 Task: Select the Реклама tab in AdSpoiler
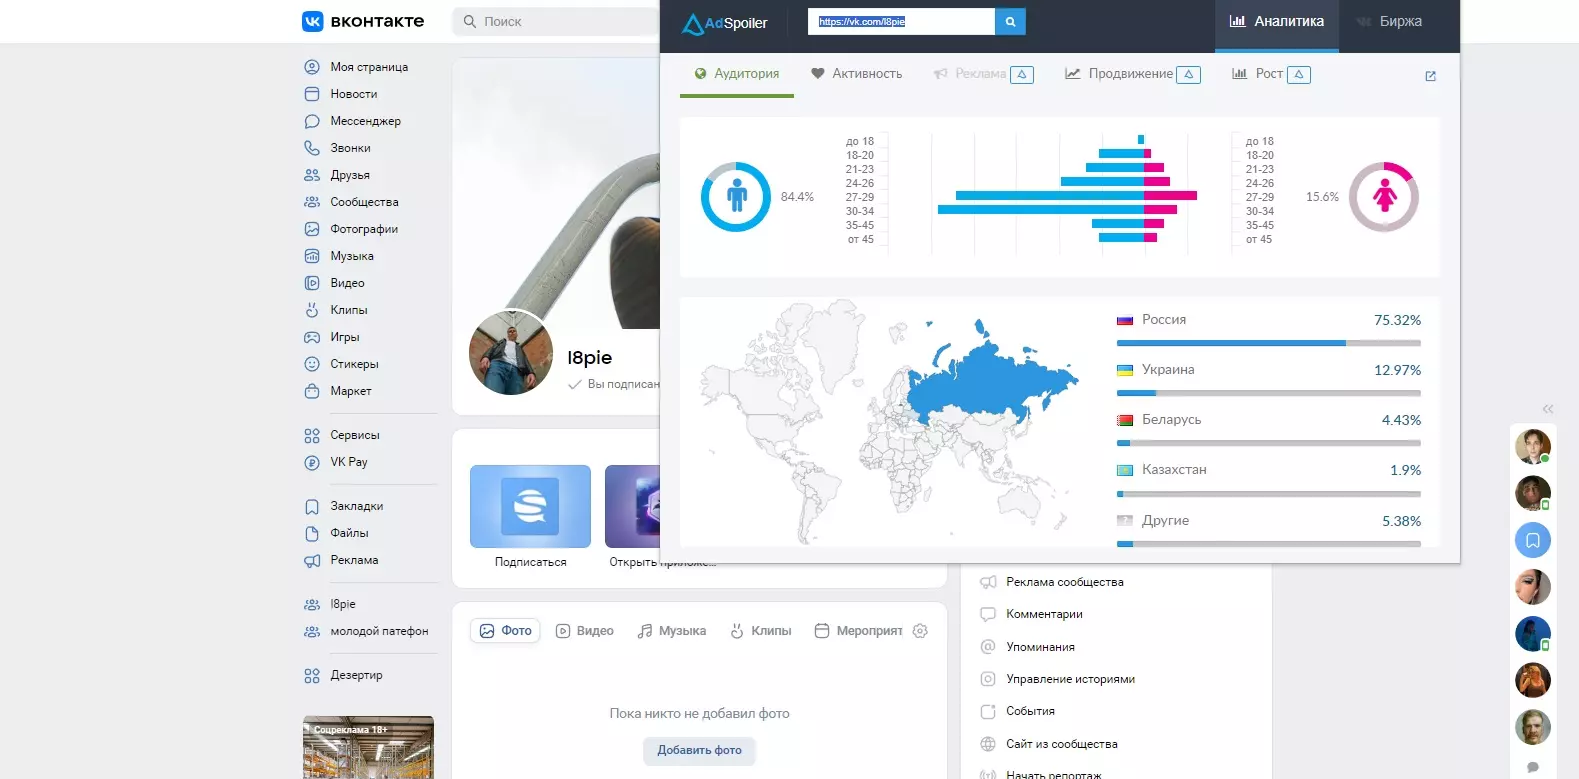[983, 74]
